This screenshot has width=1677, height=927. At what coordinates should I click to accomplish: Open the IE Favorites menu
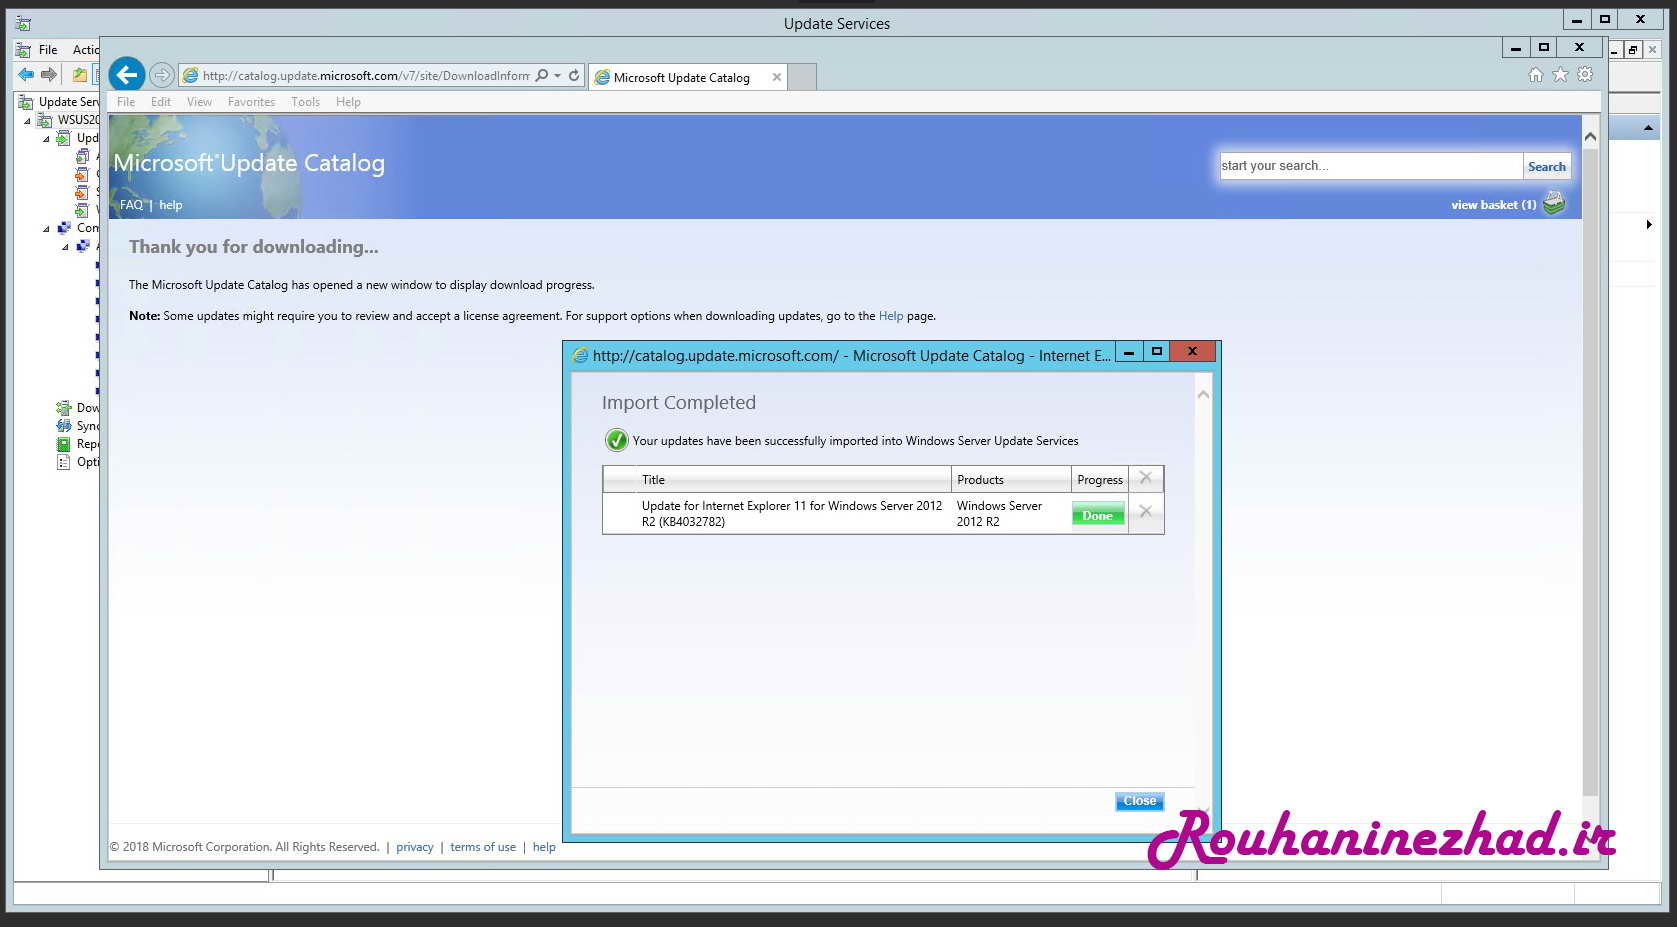[x=251, y=102]
